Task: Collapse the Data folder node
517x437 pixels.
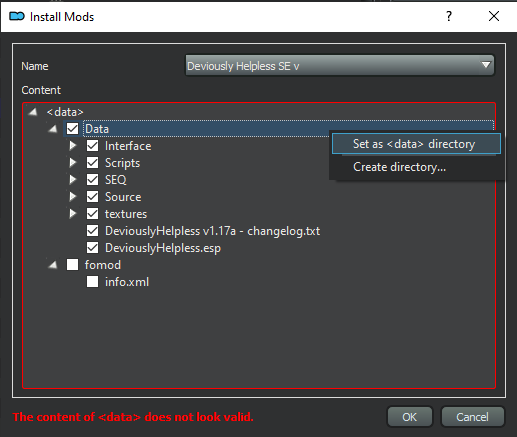Action: point(53,129)
